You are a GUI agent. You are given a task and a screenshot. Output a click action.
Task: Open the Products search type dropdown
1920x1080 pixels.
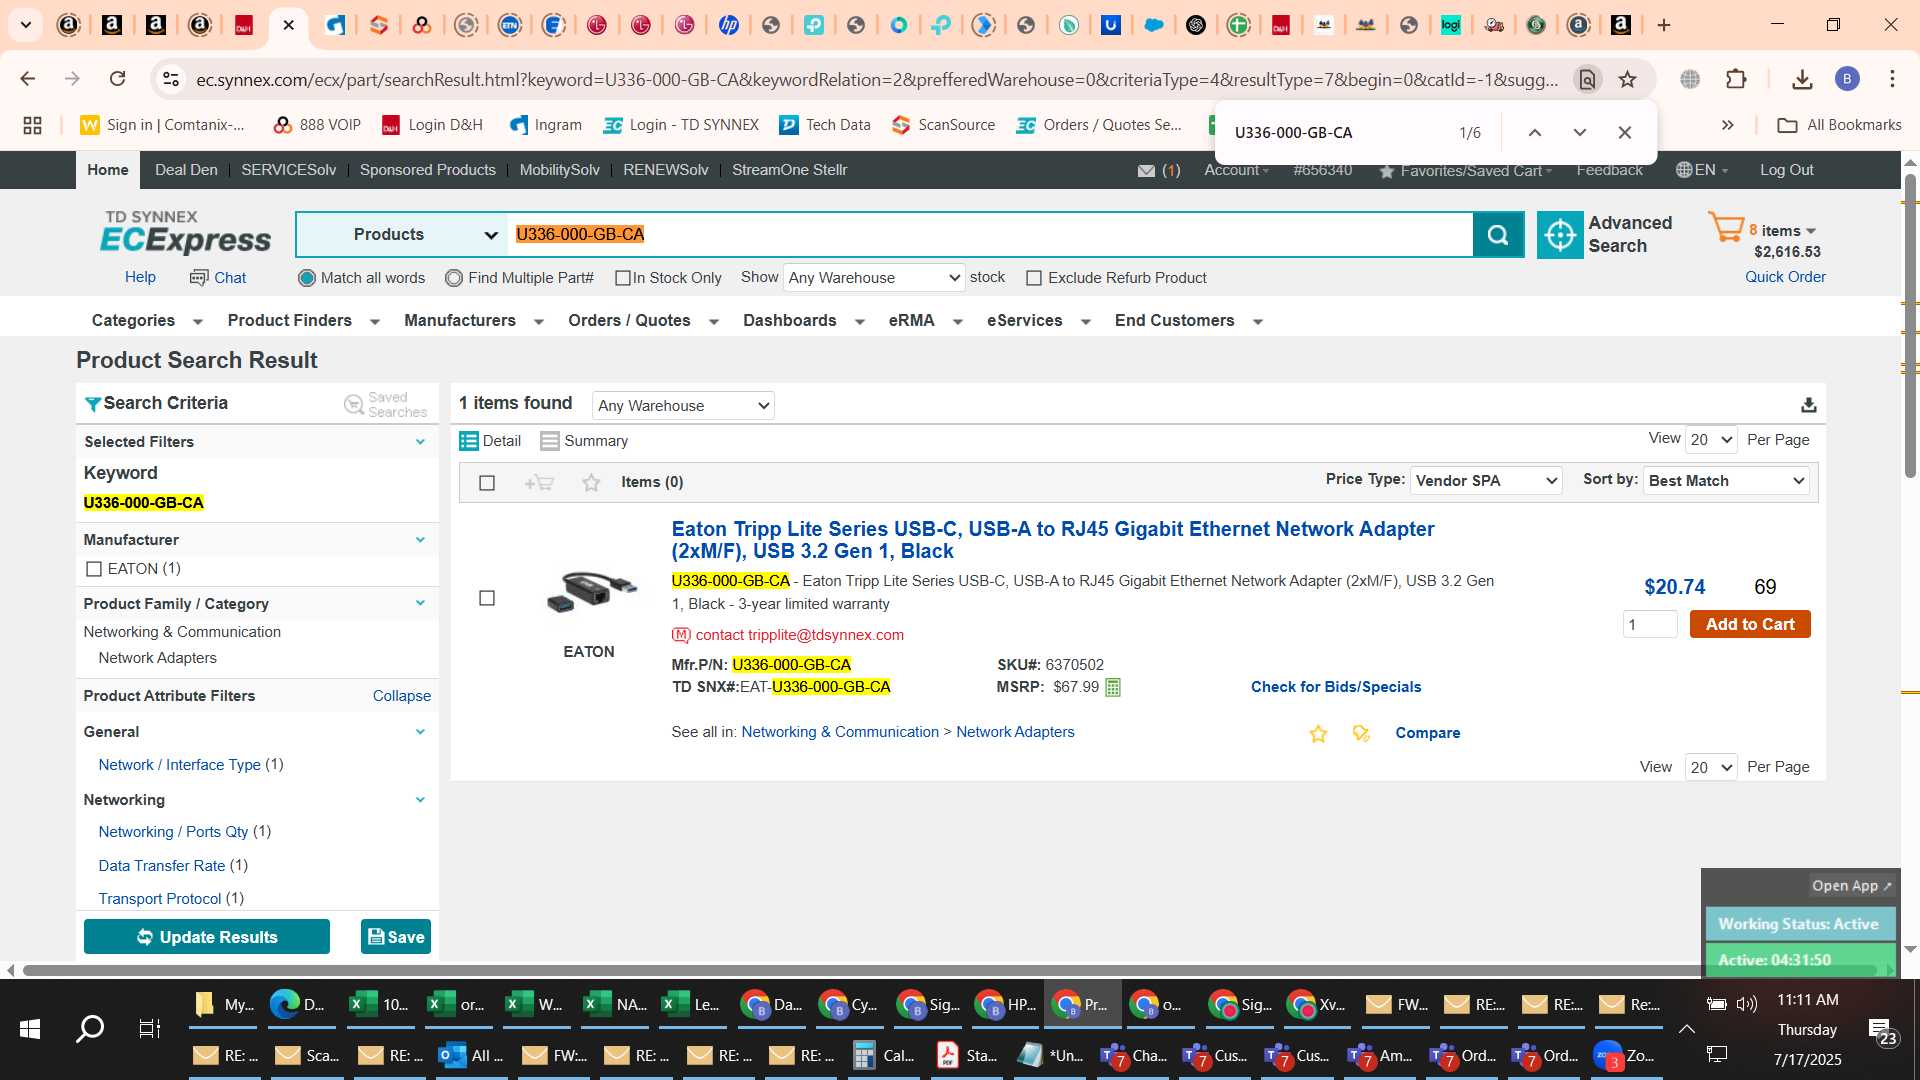pyautogui.click(x=402, y=234)
